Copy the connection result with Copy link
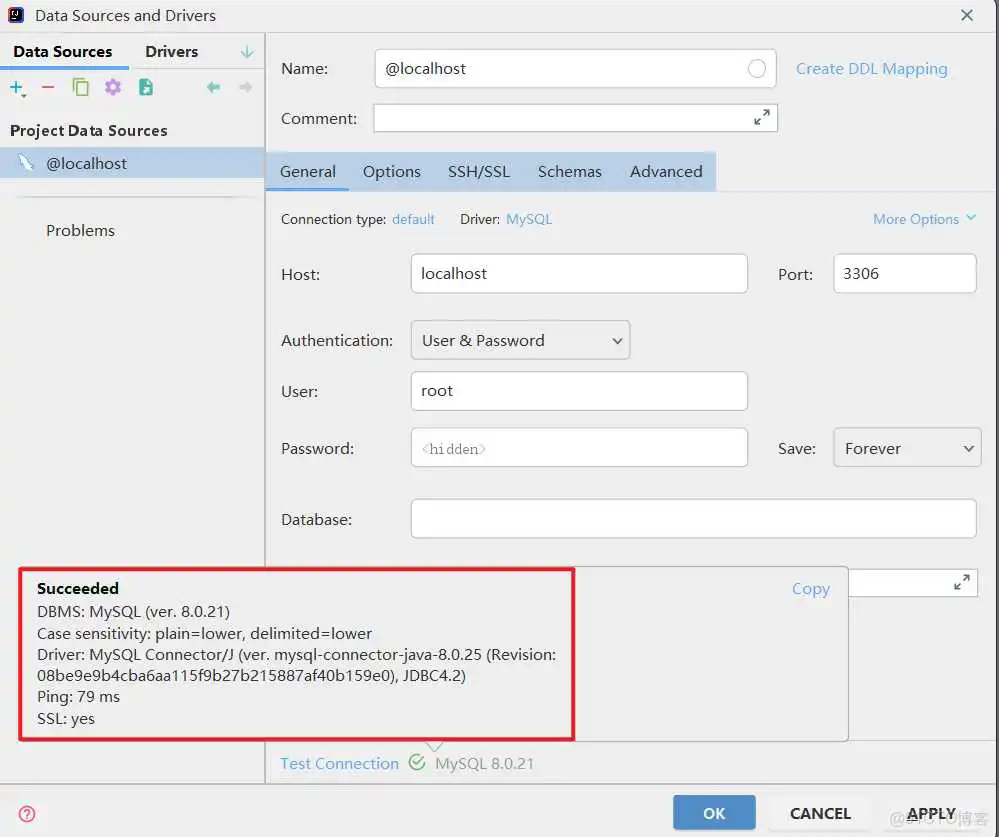This screenshot has height=837, width=999. [x=810, y=589]
